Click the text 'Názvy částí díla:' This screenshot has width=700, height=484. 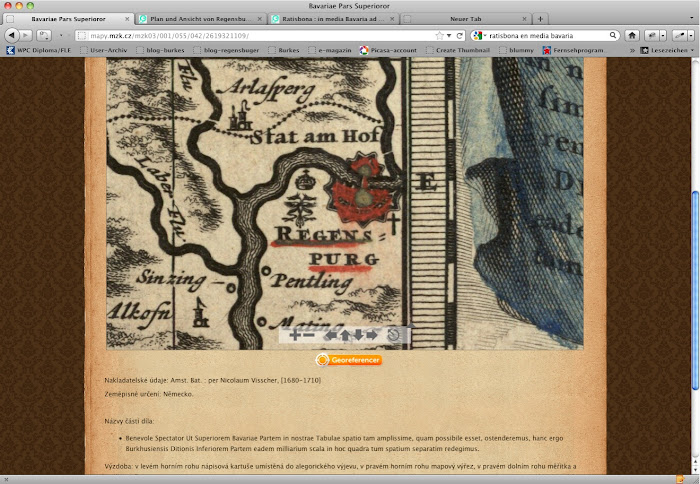pyautogui.click(x=129, y=421)
